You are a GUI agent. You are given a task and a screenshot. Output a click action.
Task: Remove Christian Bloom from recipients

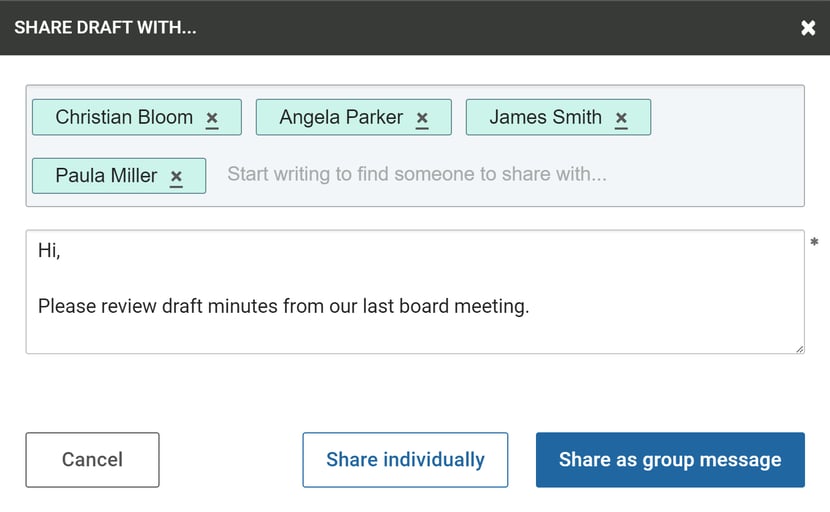click(x=212, y=118)
